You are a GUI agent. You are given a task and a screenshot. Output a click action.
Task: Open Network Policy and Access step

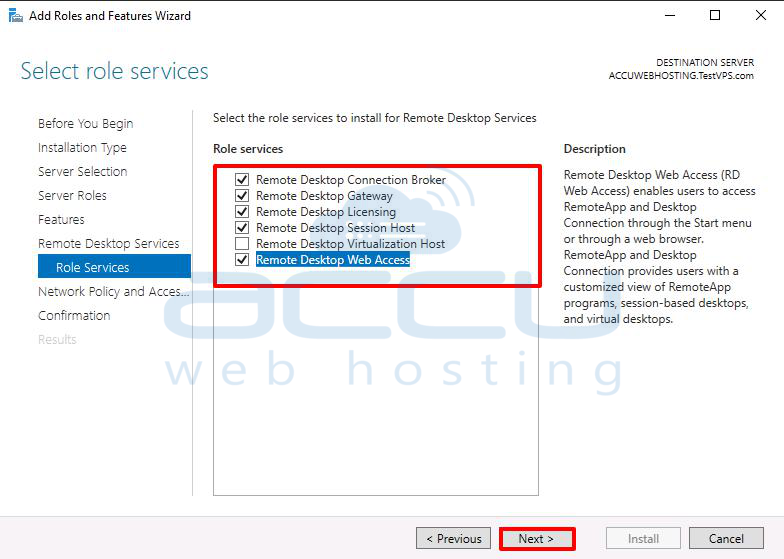point(114,292)
